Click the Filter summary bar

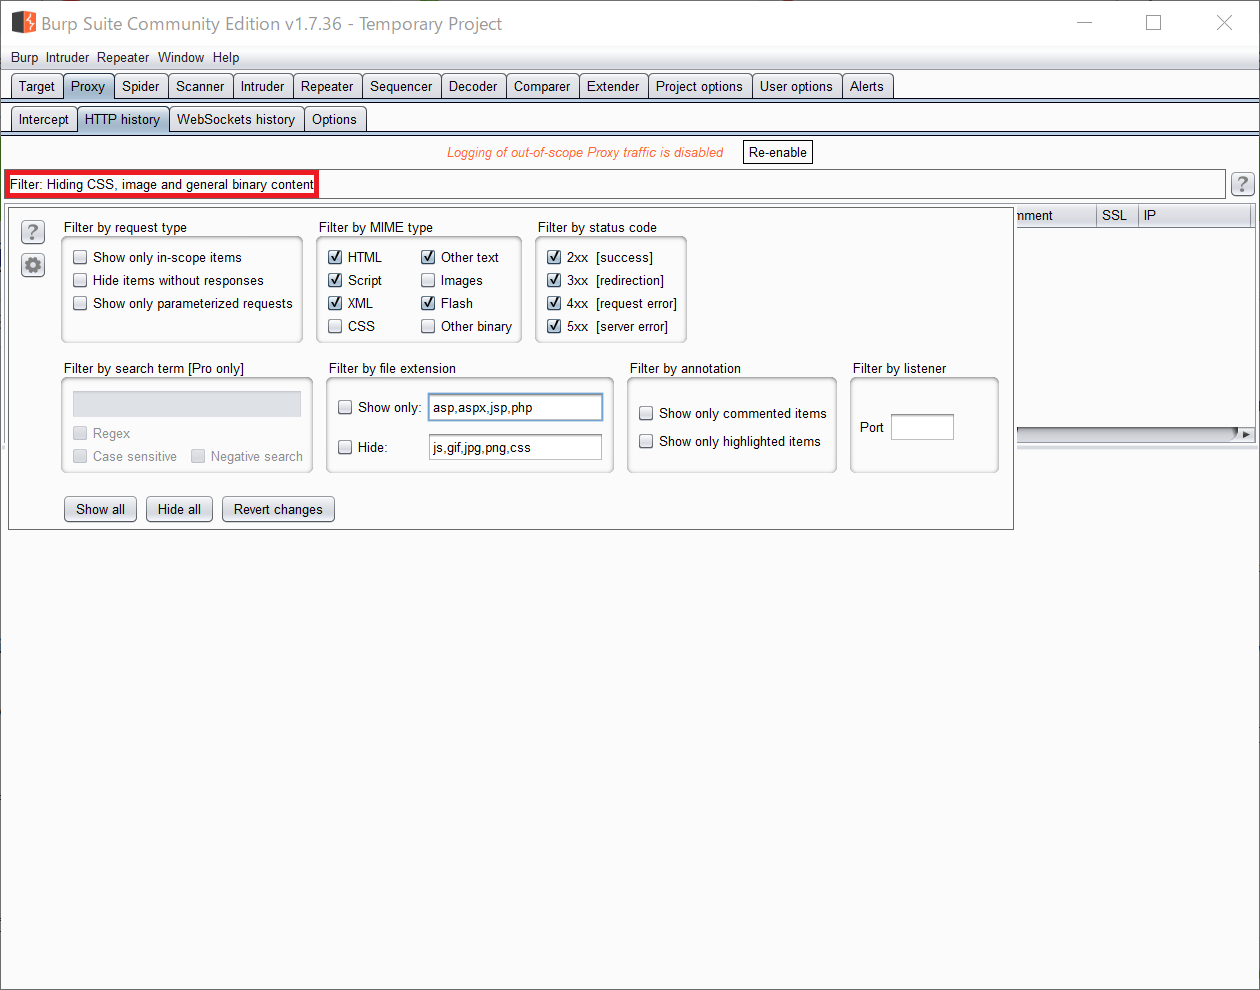(x=615, y=184)
